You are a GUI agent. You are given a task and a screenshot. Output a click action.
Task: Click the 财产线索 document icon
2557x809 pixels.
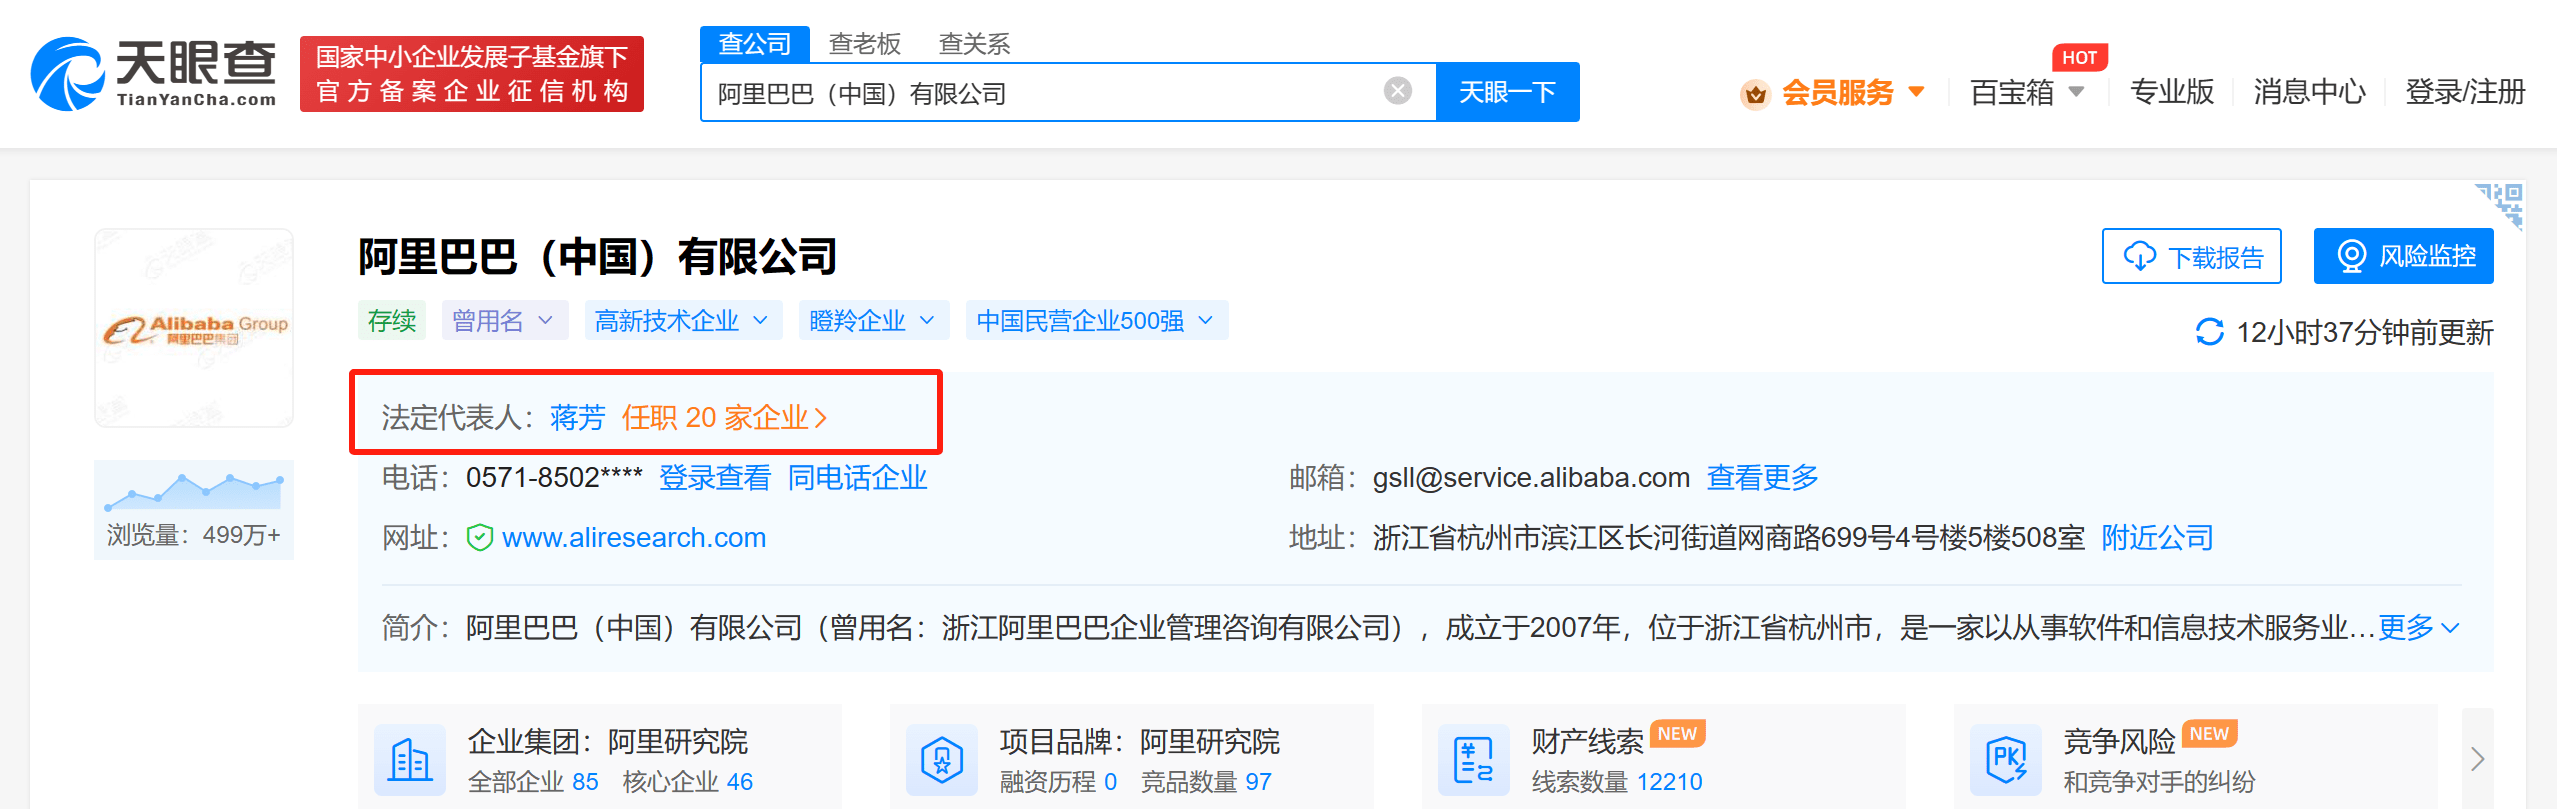(x=1474, y=760)
